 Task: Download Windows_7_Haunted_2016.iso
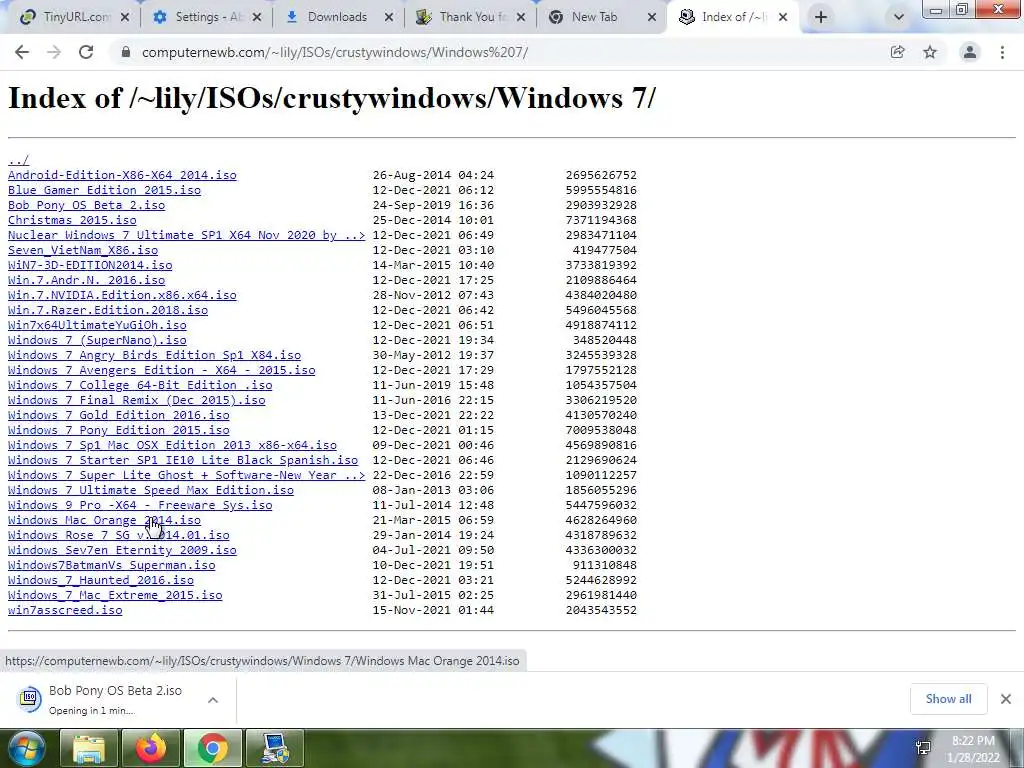[x=101, y=581]
